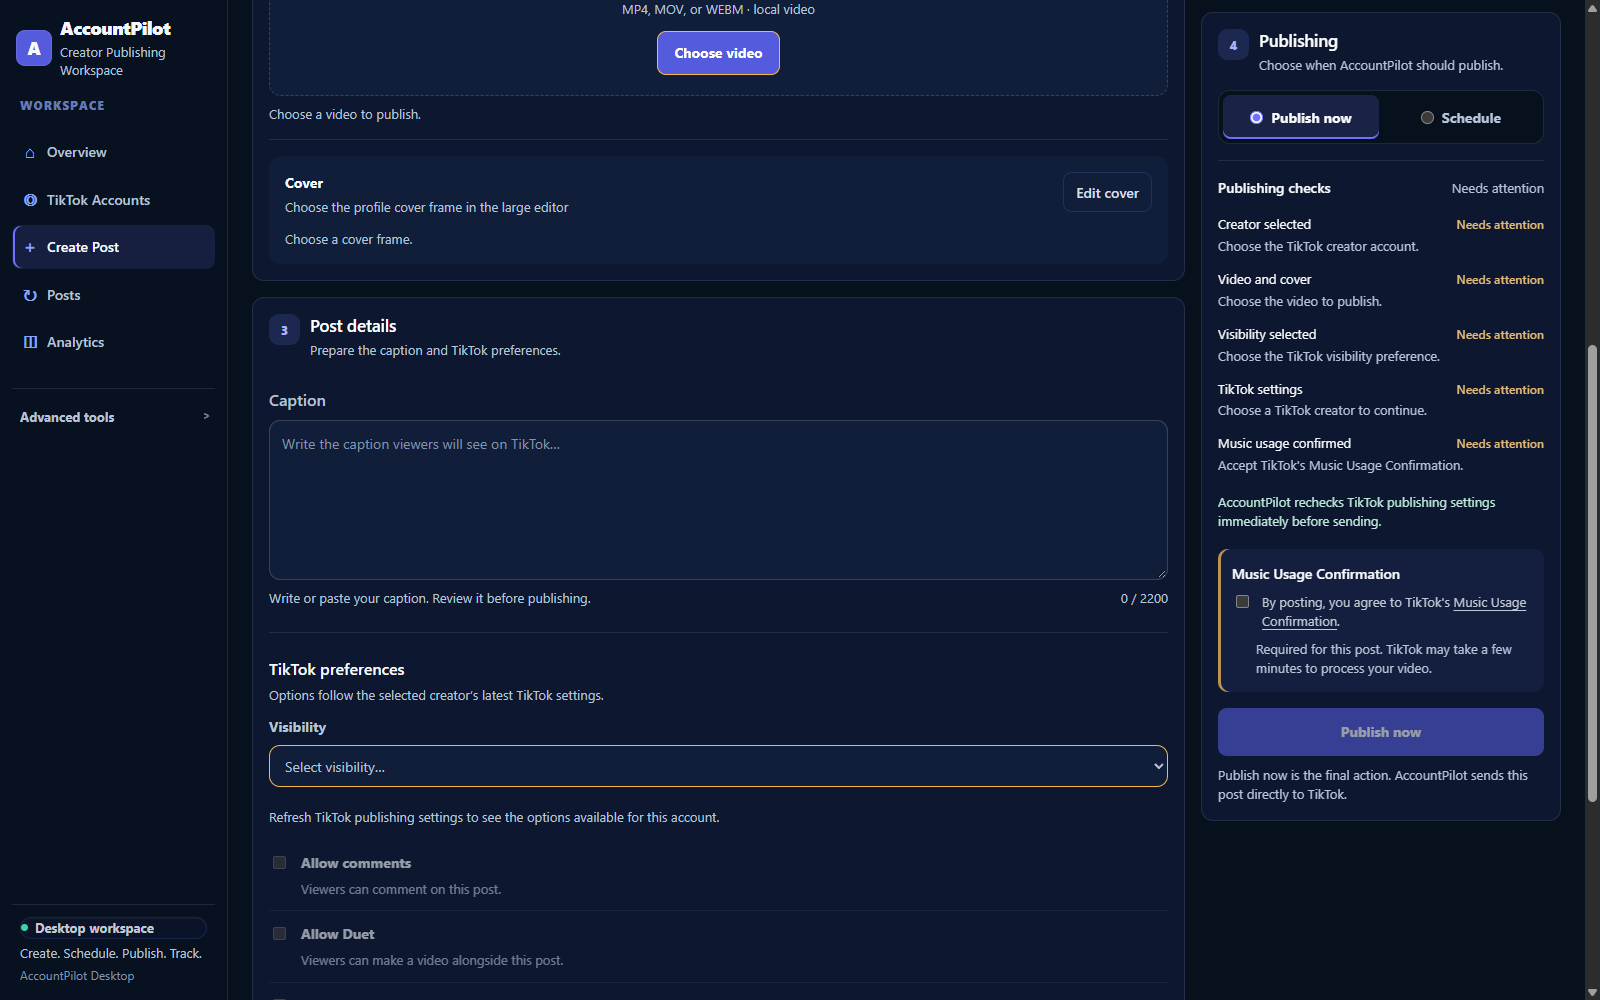The width and height of the screenshot is (1600, 1000).
Task: Click the Choose video button
Action: (x=718, y=53)
